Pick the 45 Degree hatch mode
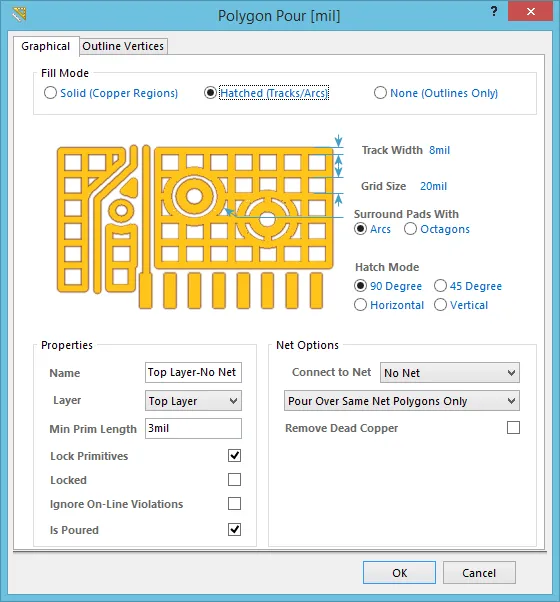This screenshot has width=560, height=602. pyautogui.click(x=468, y=286)
